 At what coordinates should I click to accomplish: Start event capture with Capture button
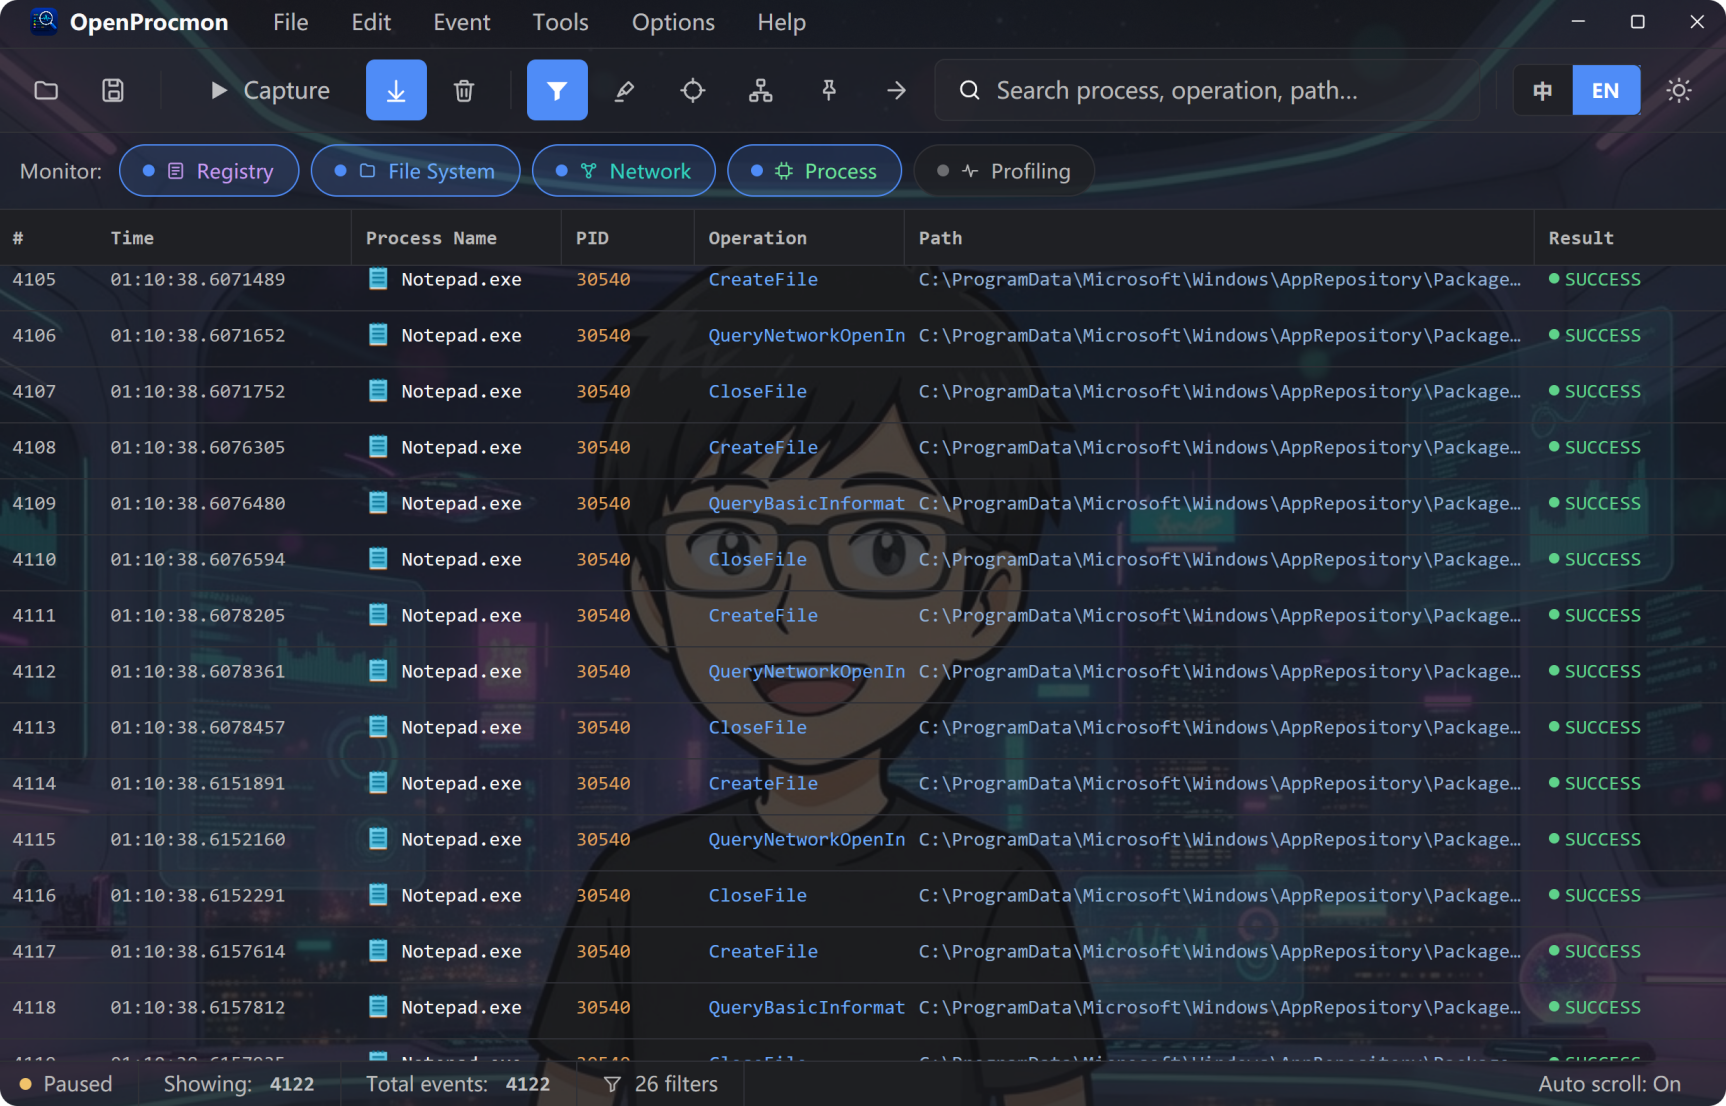tap(270, 90)
